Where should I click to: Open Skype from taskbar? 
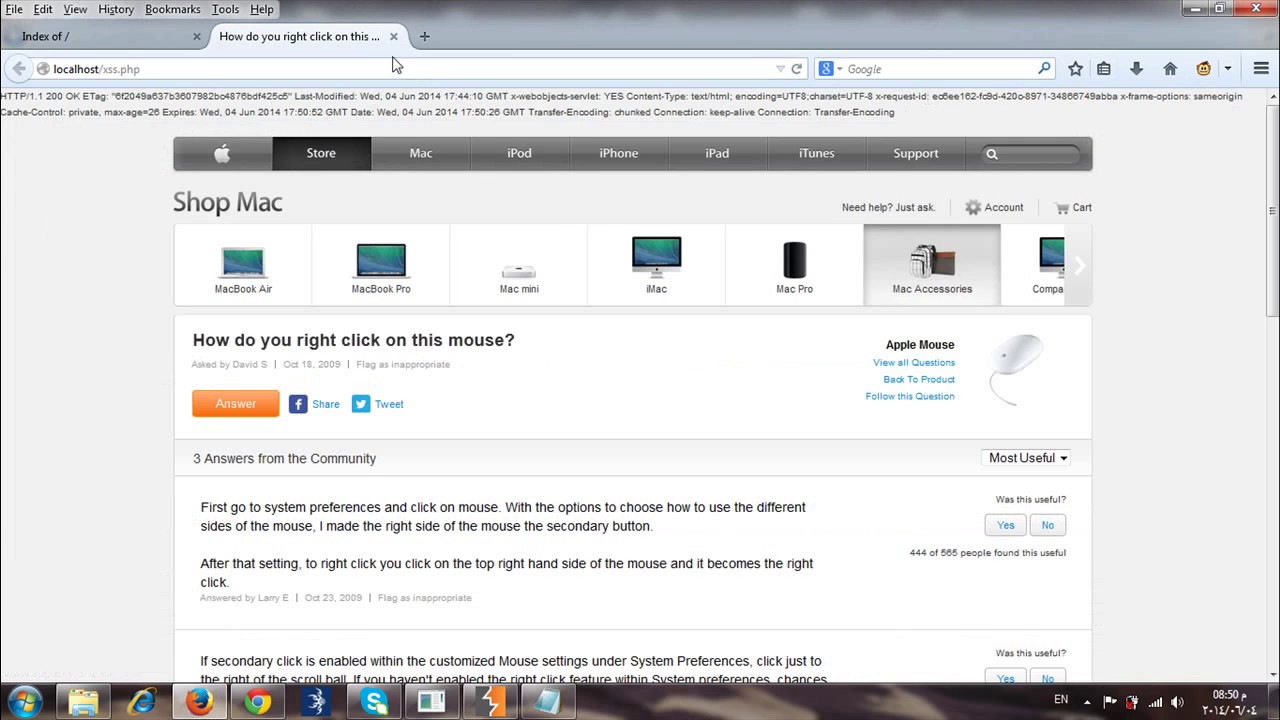pyautogui.click(x=375, y=702)
